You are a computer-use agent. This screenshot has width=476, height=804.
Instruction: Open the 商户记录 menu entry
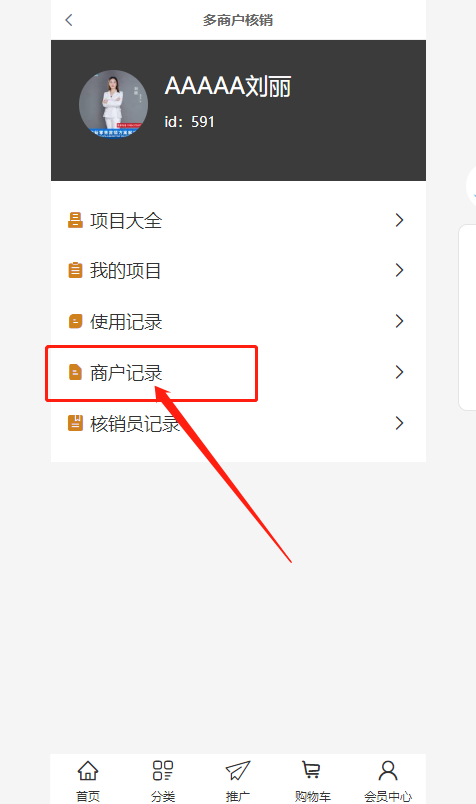[239, 373]
